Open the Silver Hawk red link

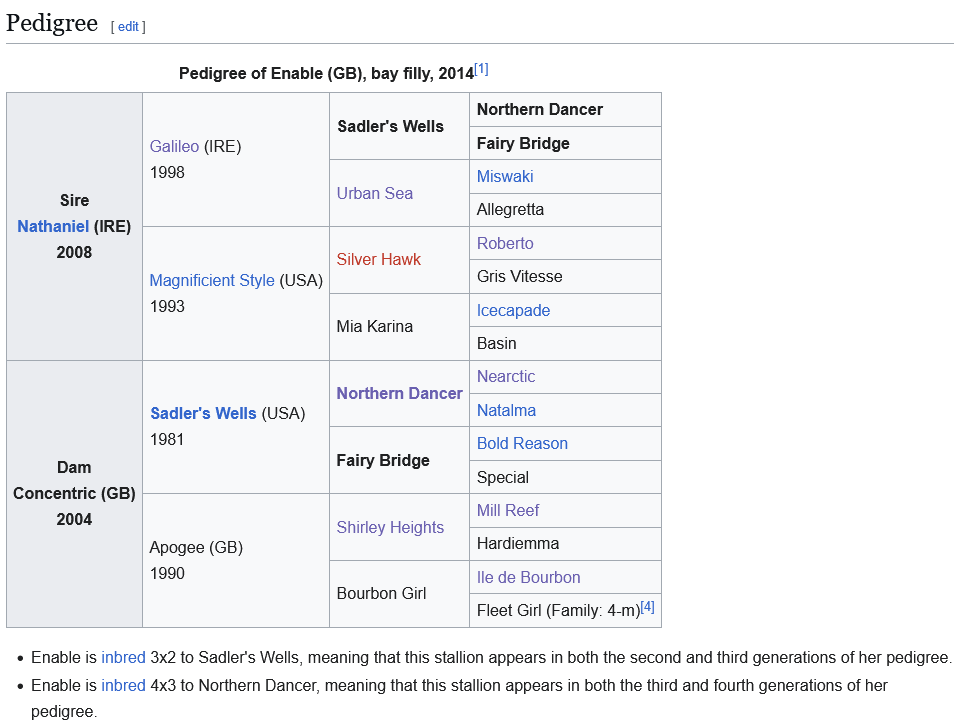(378, 259)
